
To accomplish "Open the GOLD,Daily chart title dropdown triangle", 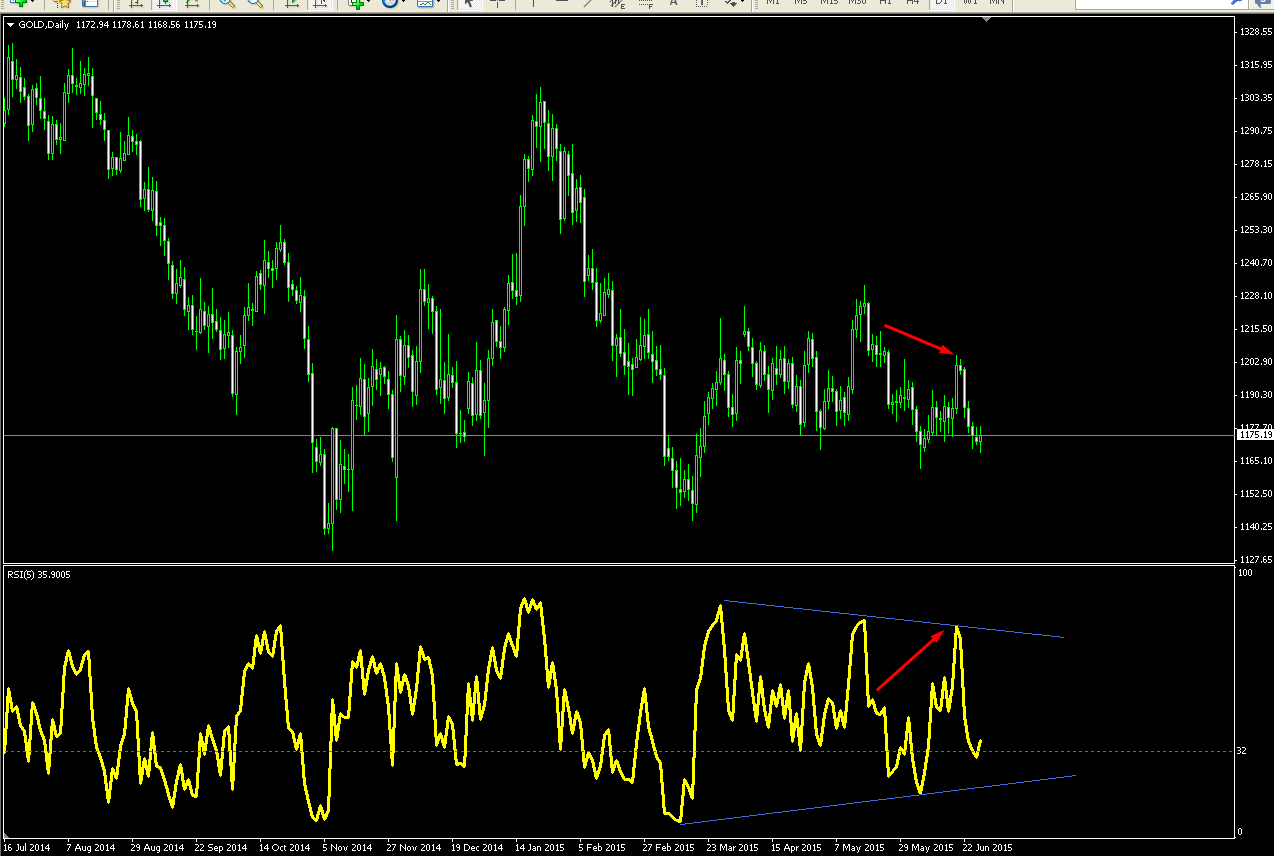I will 10,24.
